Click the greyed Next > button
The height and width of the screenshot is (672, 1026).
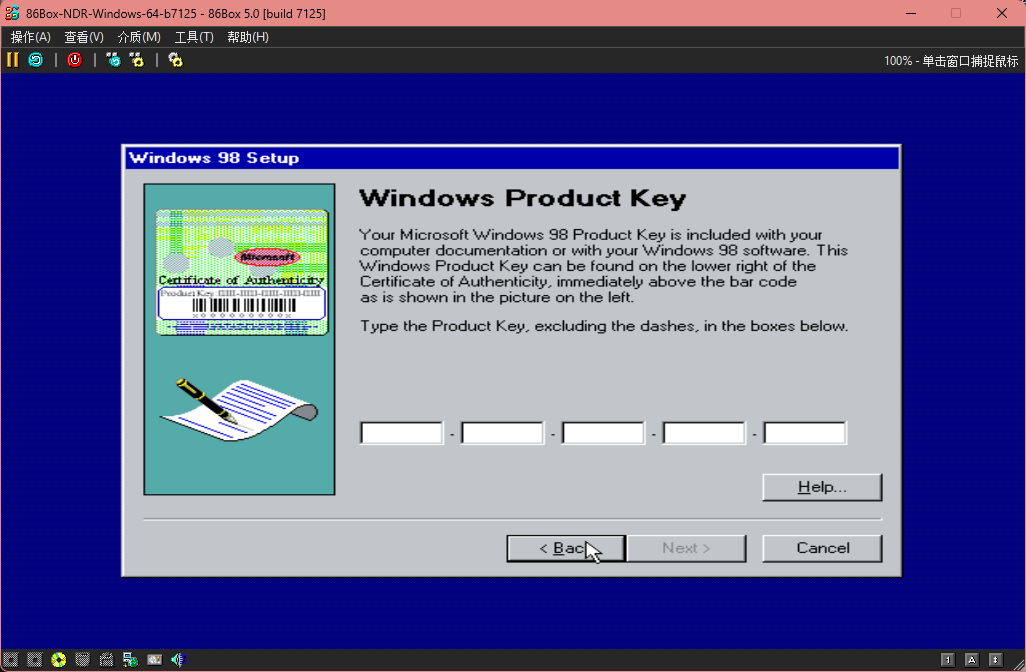pyautogui.click(x=686, y=548)
